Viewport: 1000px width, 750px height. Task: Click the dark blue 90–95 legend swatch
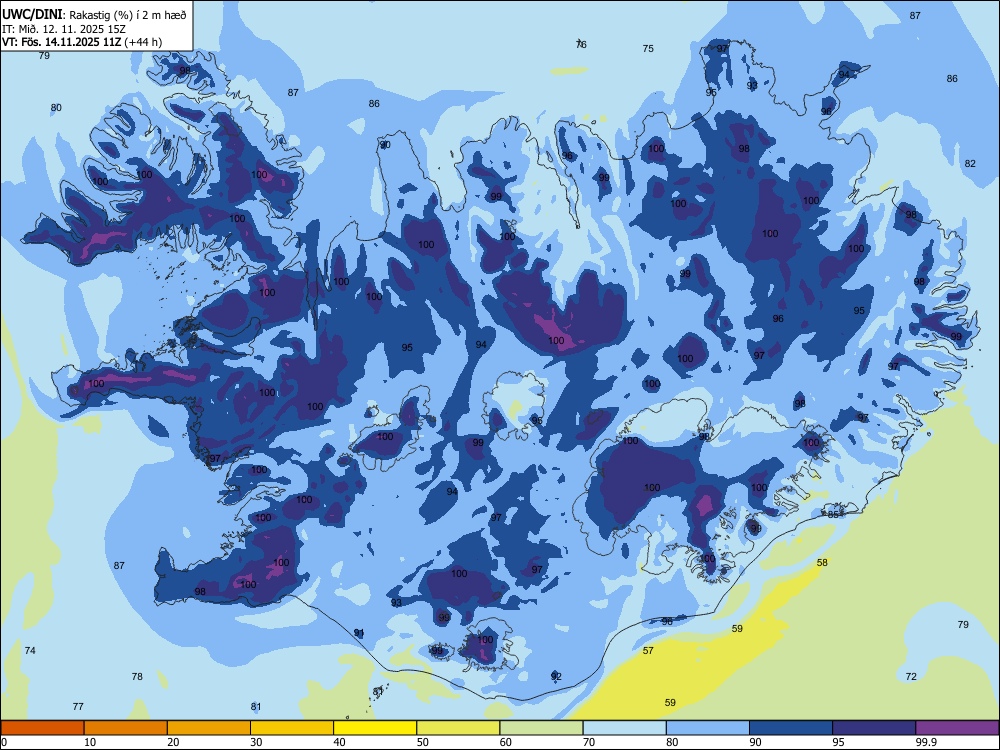point(791,728)
